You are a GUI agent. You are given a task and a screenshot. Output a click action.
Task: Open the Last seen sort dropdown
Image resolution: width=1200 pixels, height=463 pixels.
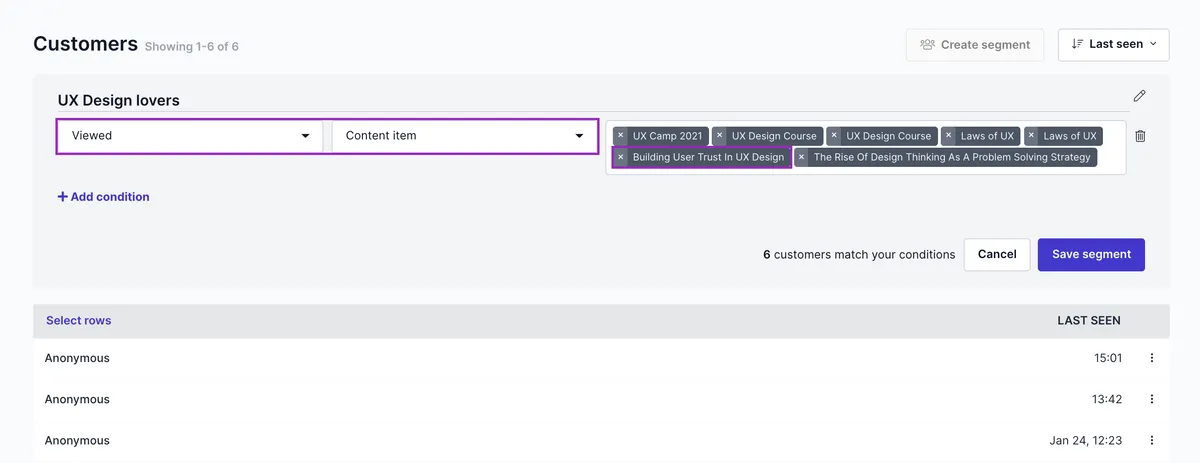pyautogui.click(x=1113, y=44)
